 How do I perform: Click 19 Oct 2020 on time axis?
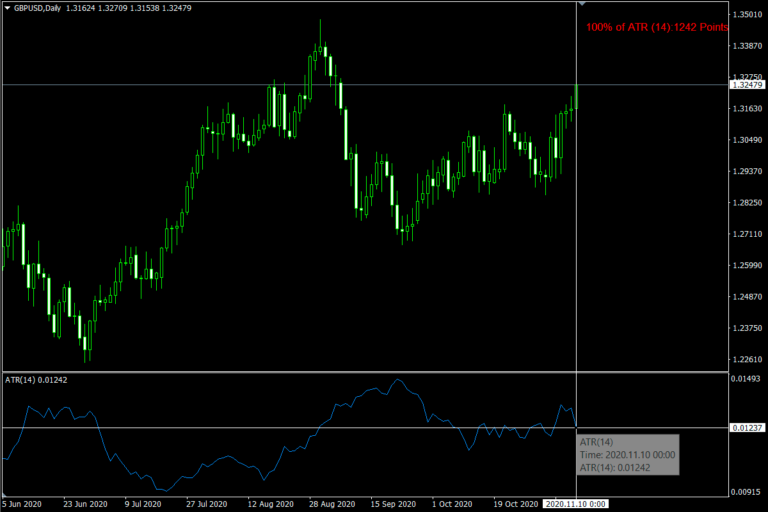point(515,504)
